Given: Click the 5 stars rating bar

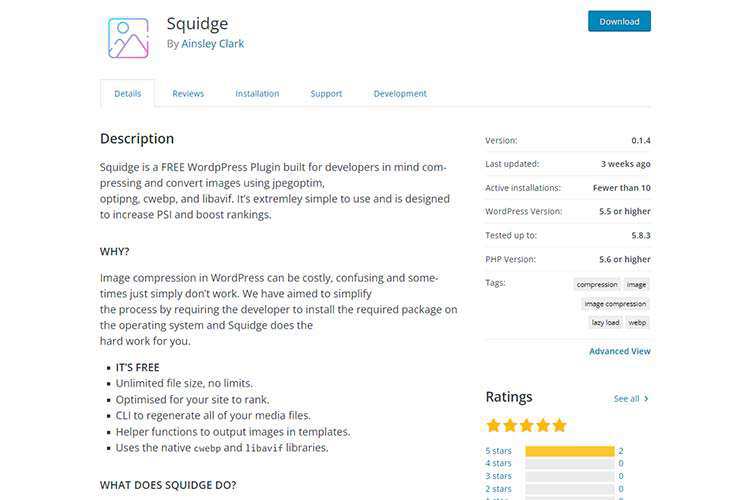Looking at the screenshot, I should [x=569, y=451].
